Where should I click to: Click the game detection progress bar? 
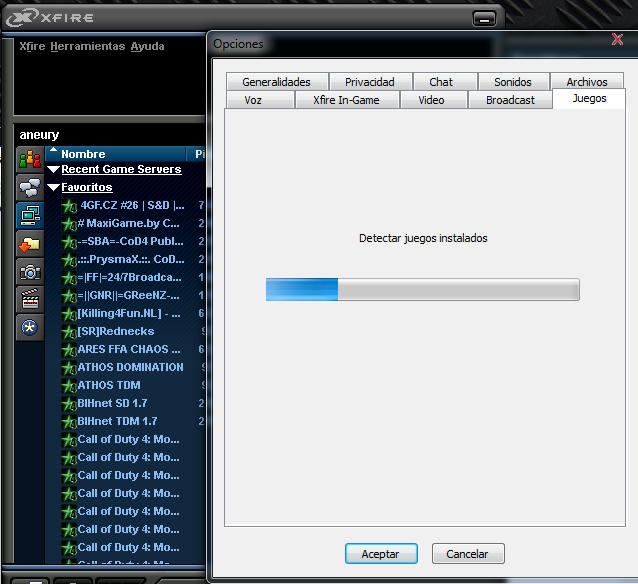coord(422,290)
